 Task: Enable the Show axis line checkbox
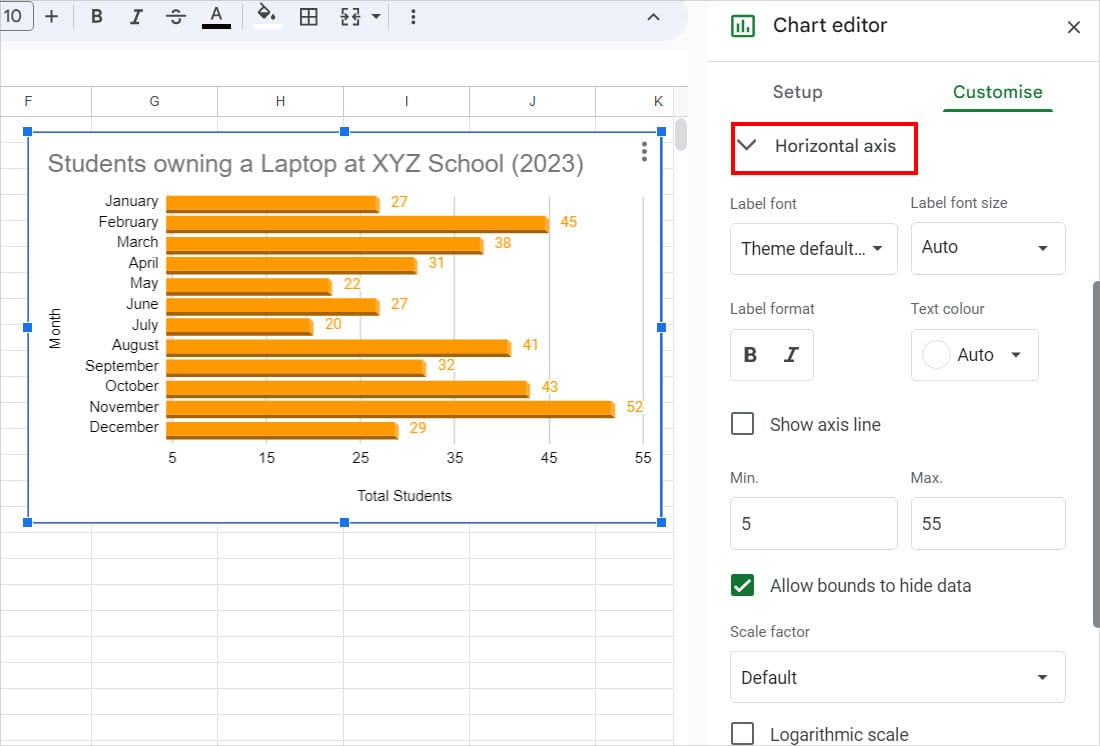click(743, 423)
